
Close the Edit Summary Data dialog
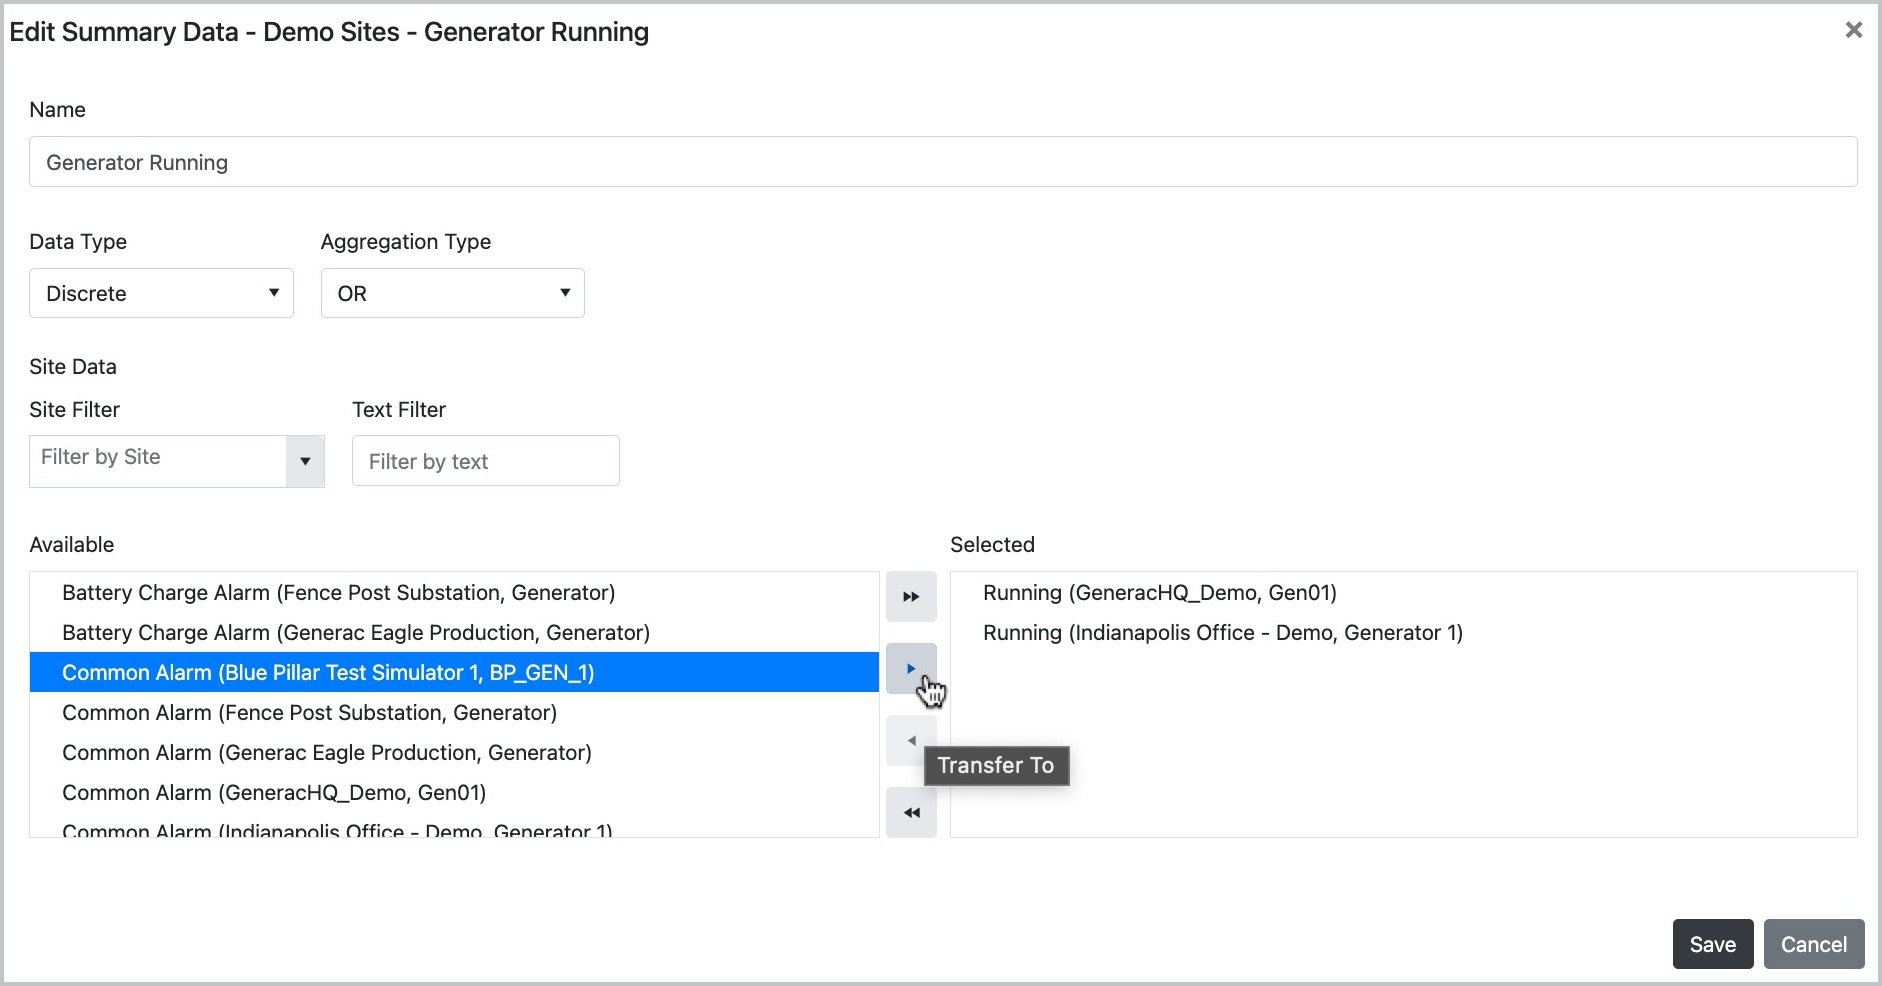[1853, 30]
